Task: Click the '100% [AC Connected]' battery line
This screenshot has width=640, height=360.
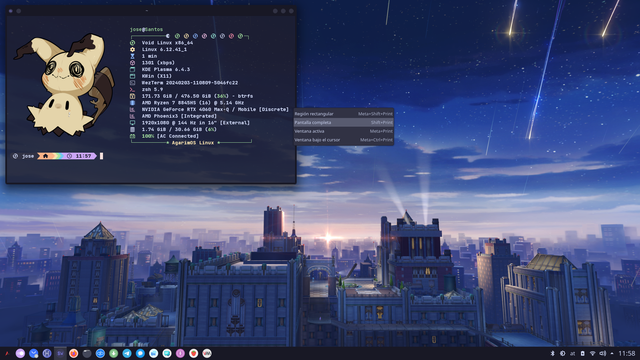Action: click(170, 136)
